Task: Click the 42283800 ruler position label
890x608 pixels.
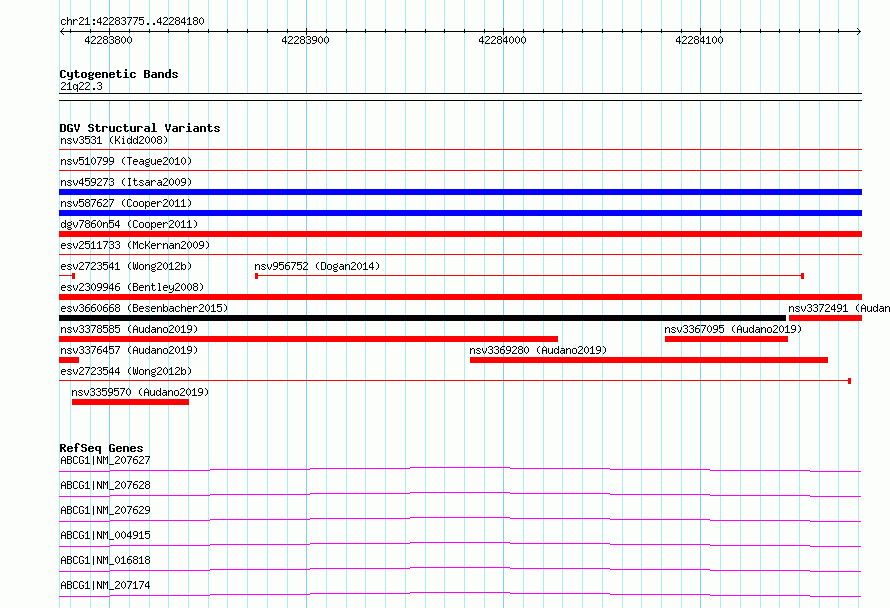Action: tap(108, 40)
